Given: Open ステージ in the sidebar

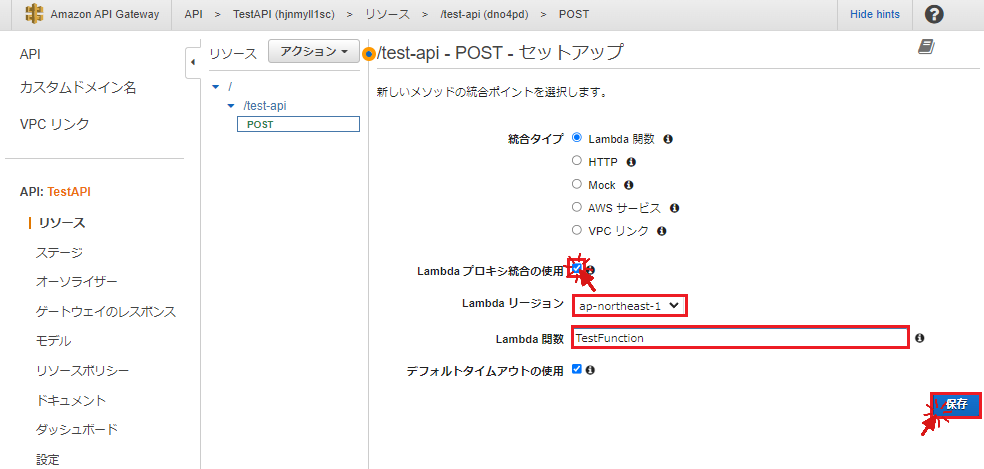Looking at the screenshot, I should 60,252.
